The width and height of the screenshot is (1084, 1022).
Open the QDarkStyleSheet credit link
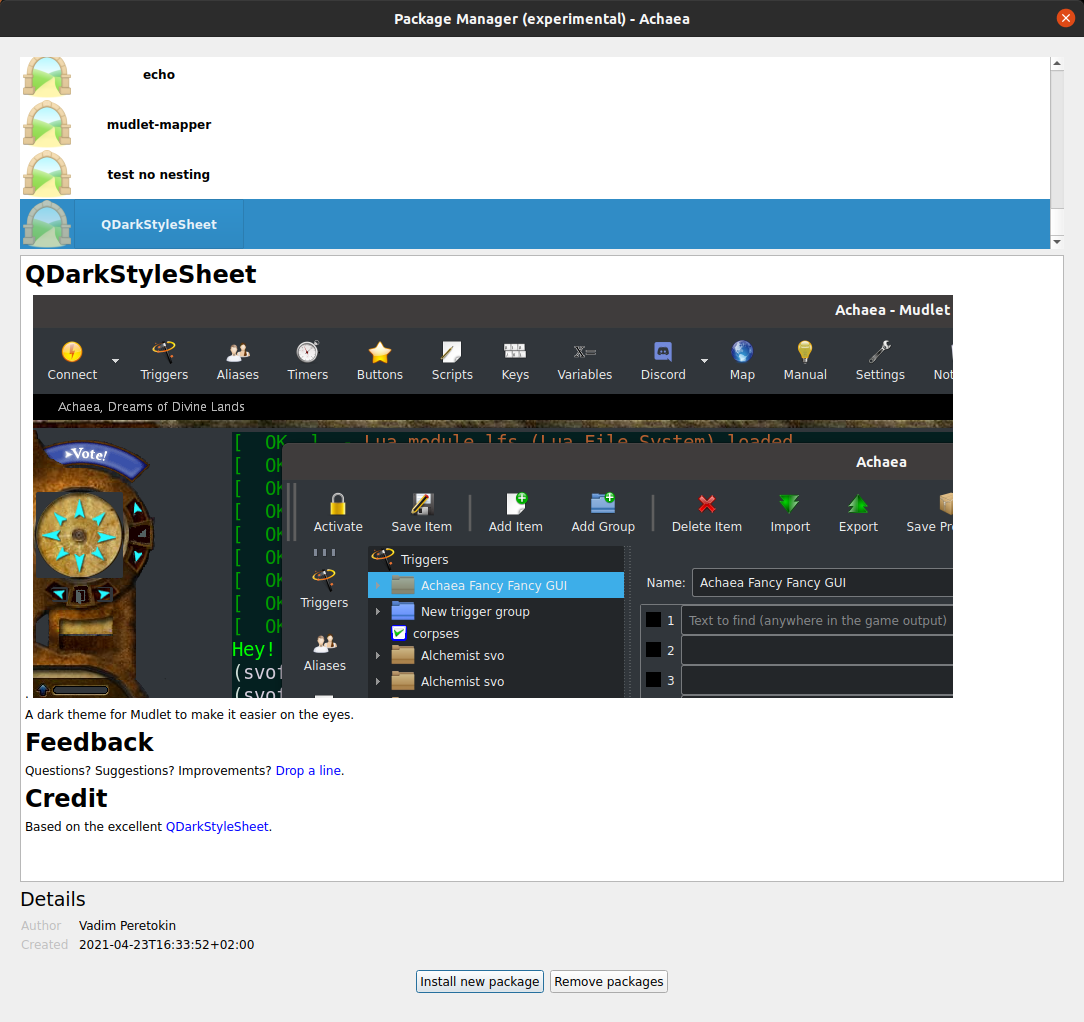[217, 826]
